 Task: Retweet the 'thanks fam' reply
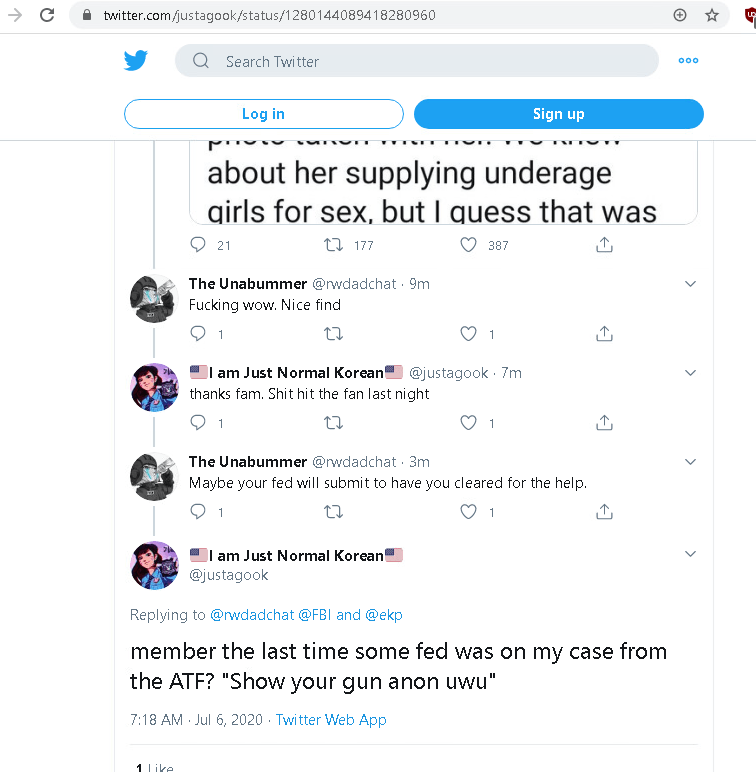coord(335,423)
